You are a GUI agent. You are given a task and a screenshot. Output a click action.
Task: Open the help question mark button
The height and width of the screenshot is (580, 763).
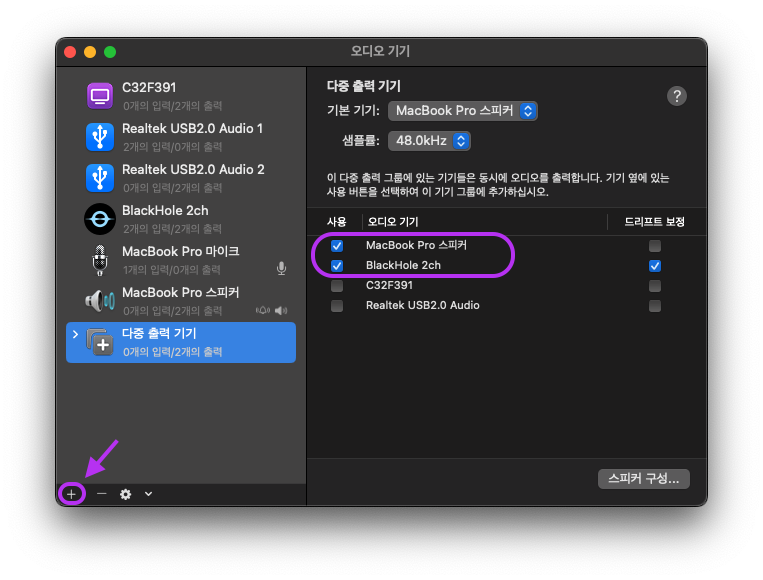point(676,96)
